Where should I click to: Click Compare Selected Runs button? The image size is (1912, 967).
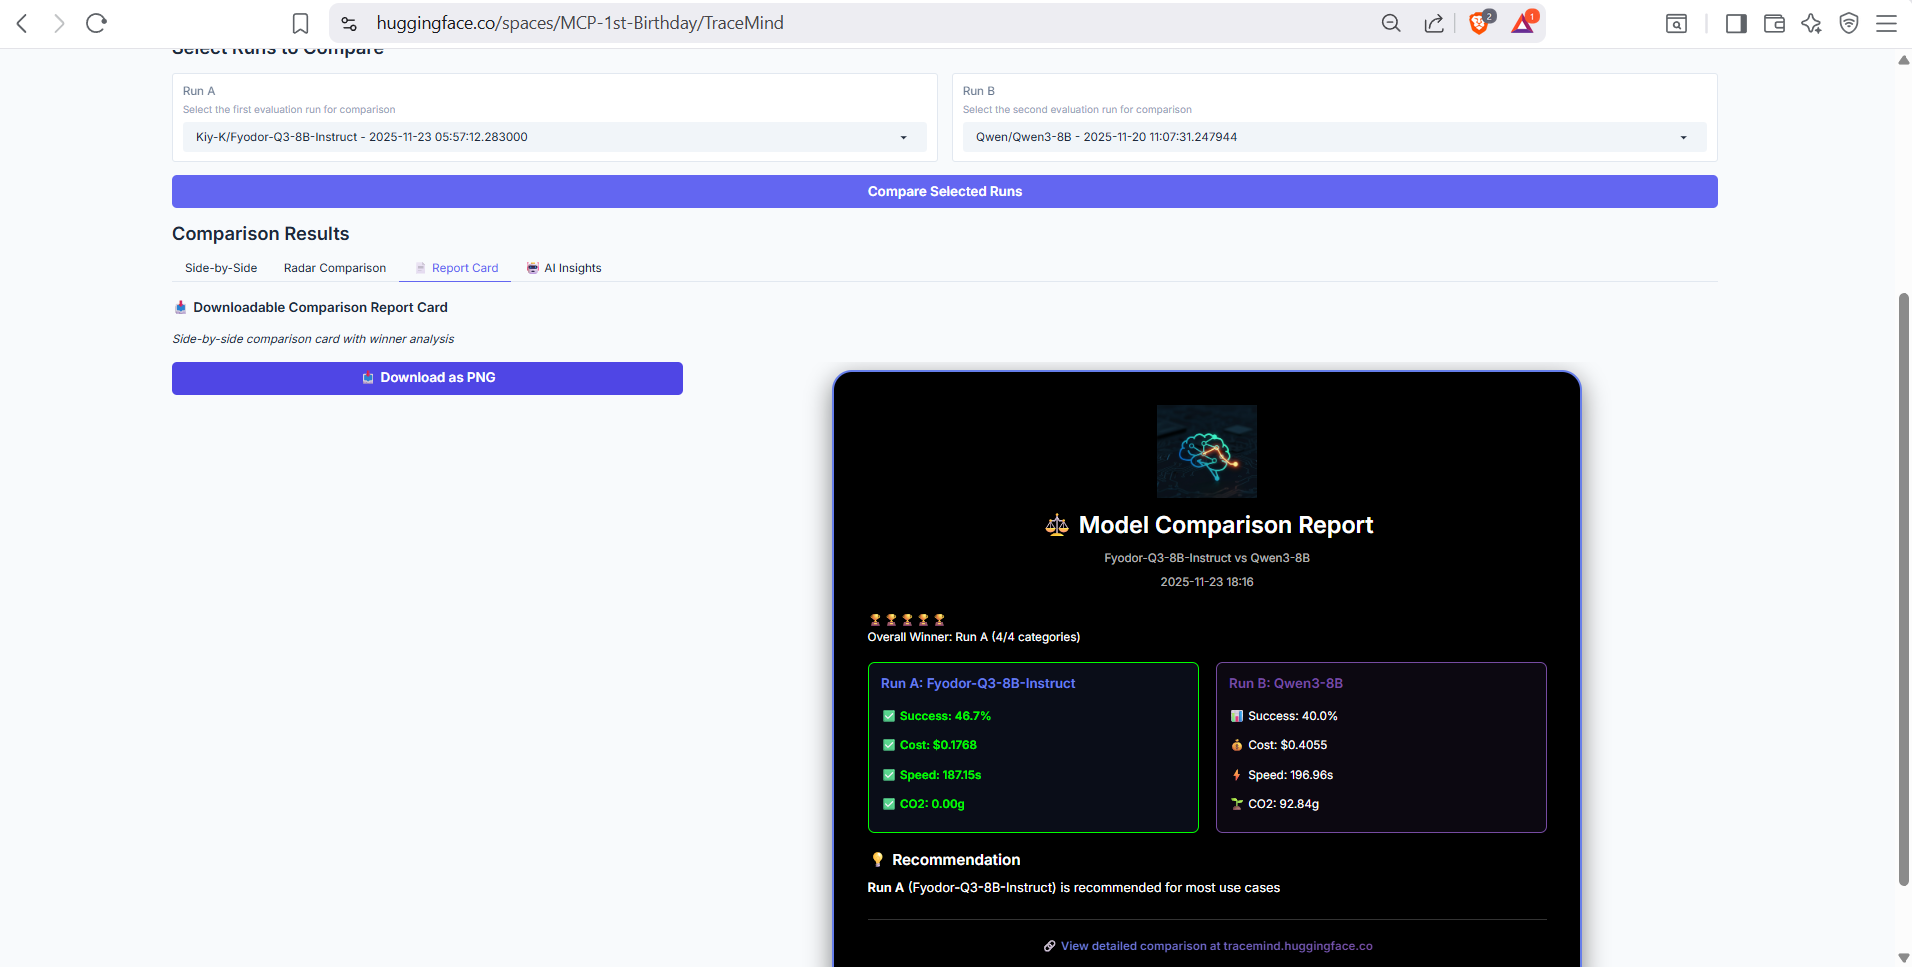[x=945, y=192]
